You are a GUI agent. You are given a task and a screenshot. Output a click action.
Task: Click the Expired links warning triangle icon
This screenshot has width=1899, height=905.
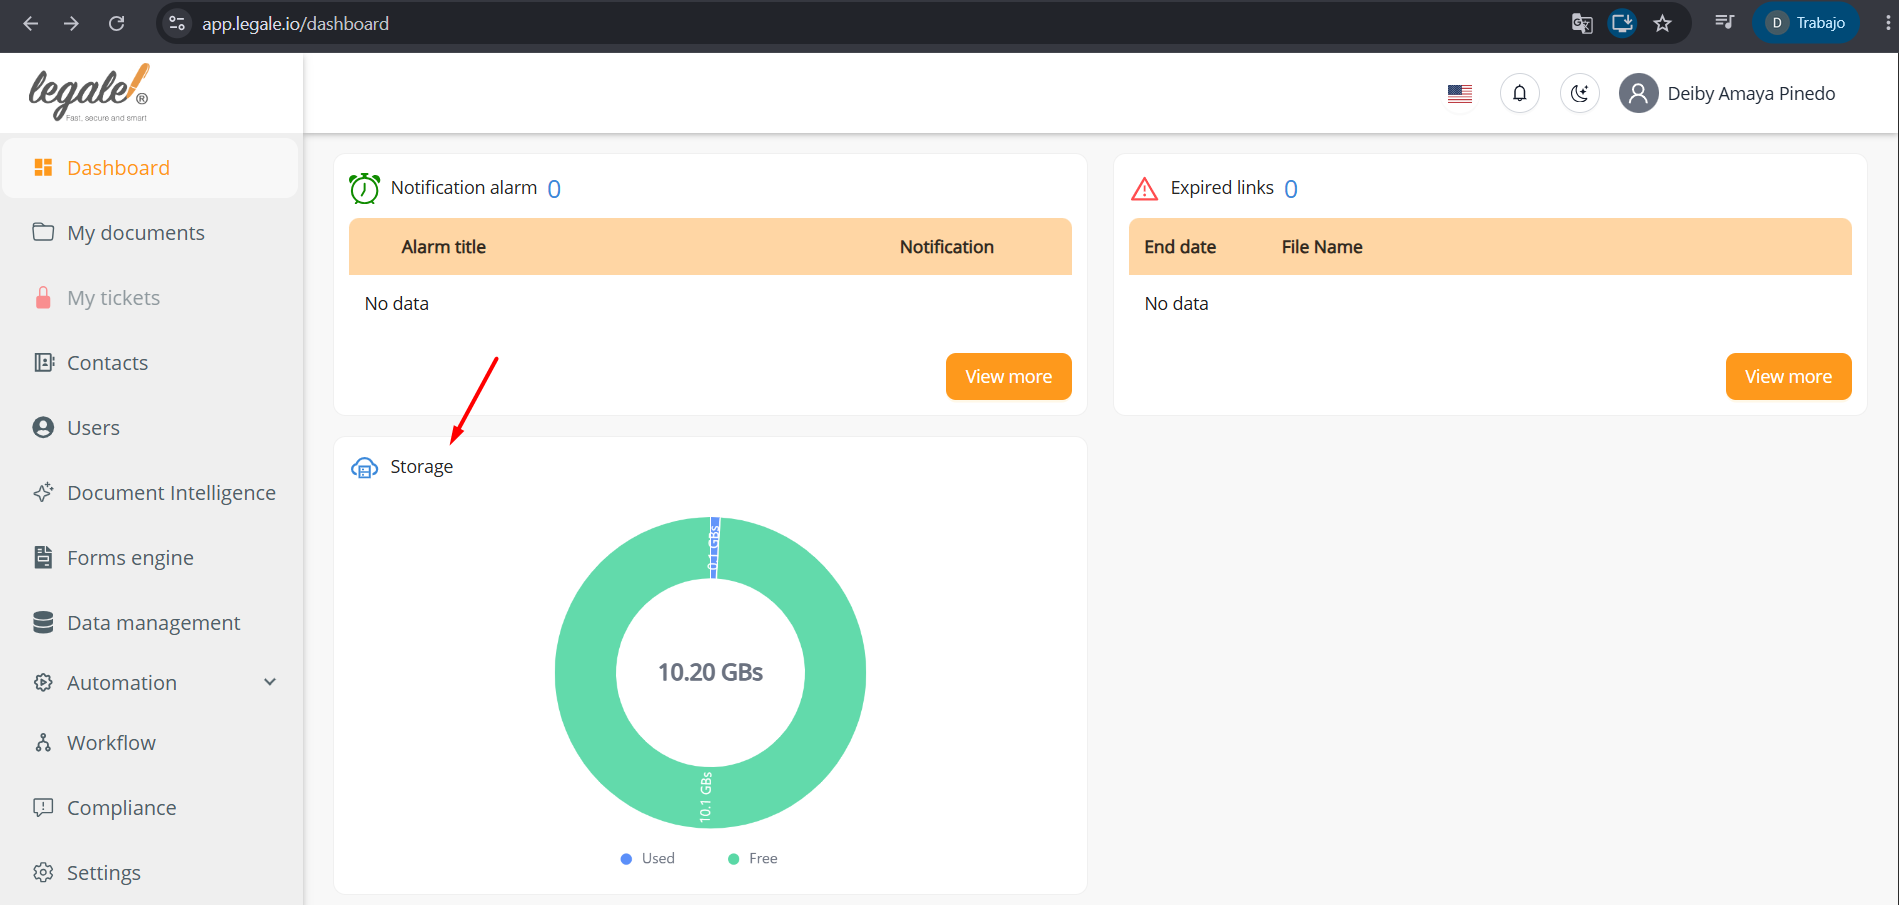pos(1144,188)
